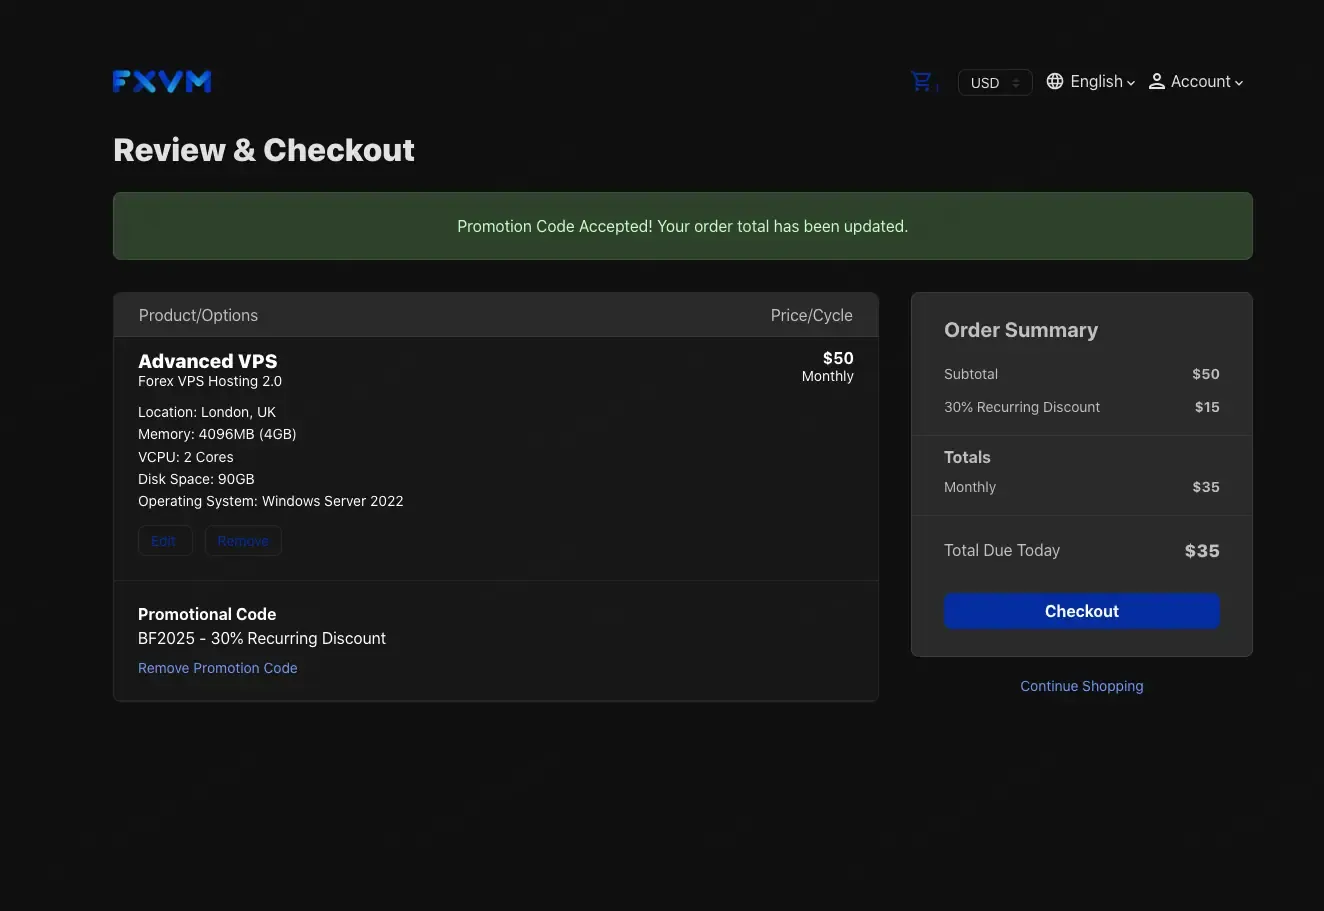Image resolution: width=1324 pixels, height=911 pixels.
Task: Open the USD currency selector
Action: coord(995,83)
